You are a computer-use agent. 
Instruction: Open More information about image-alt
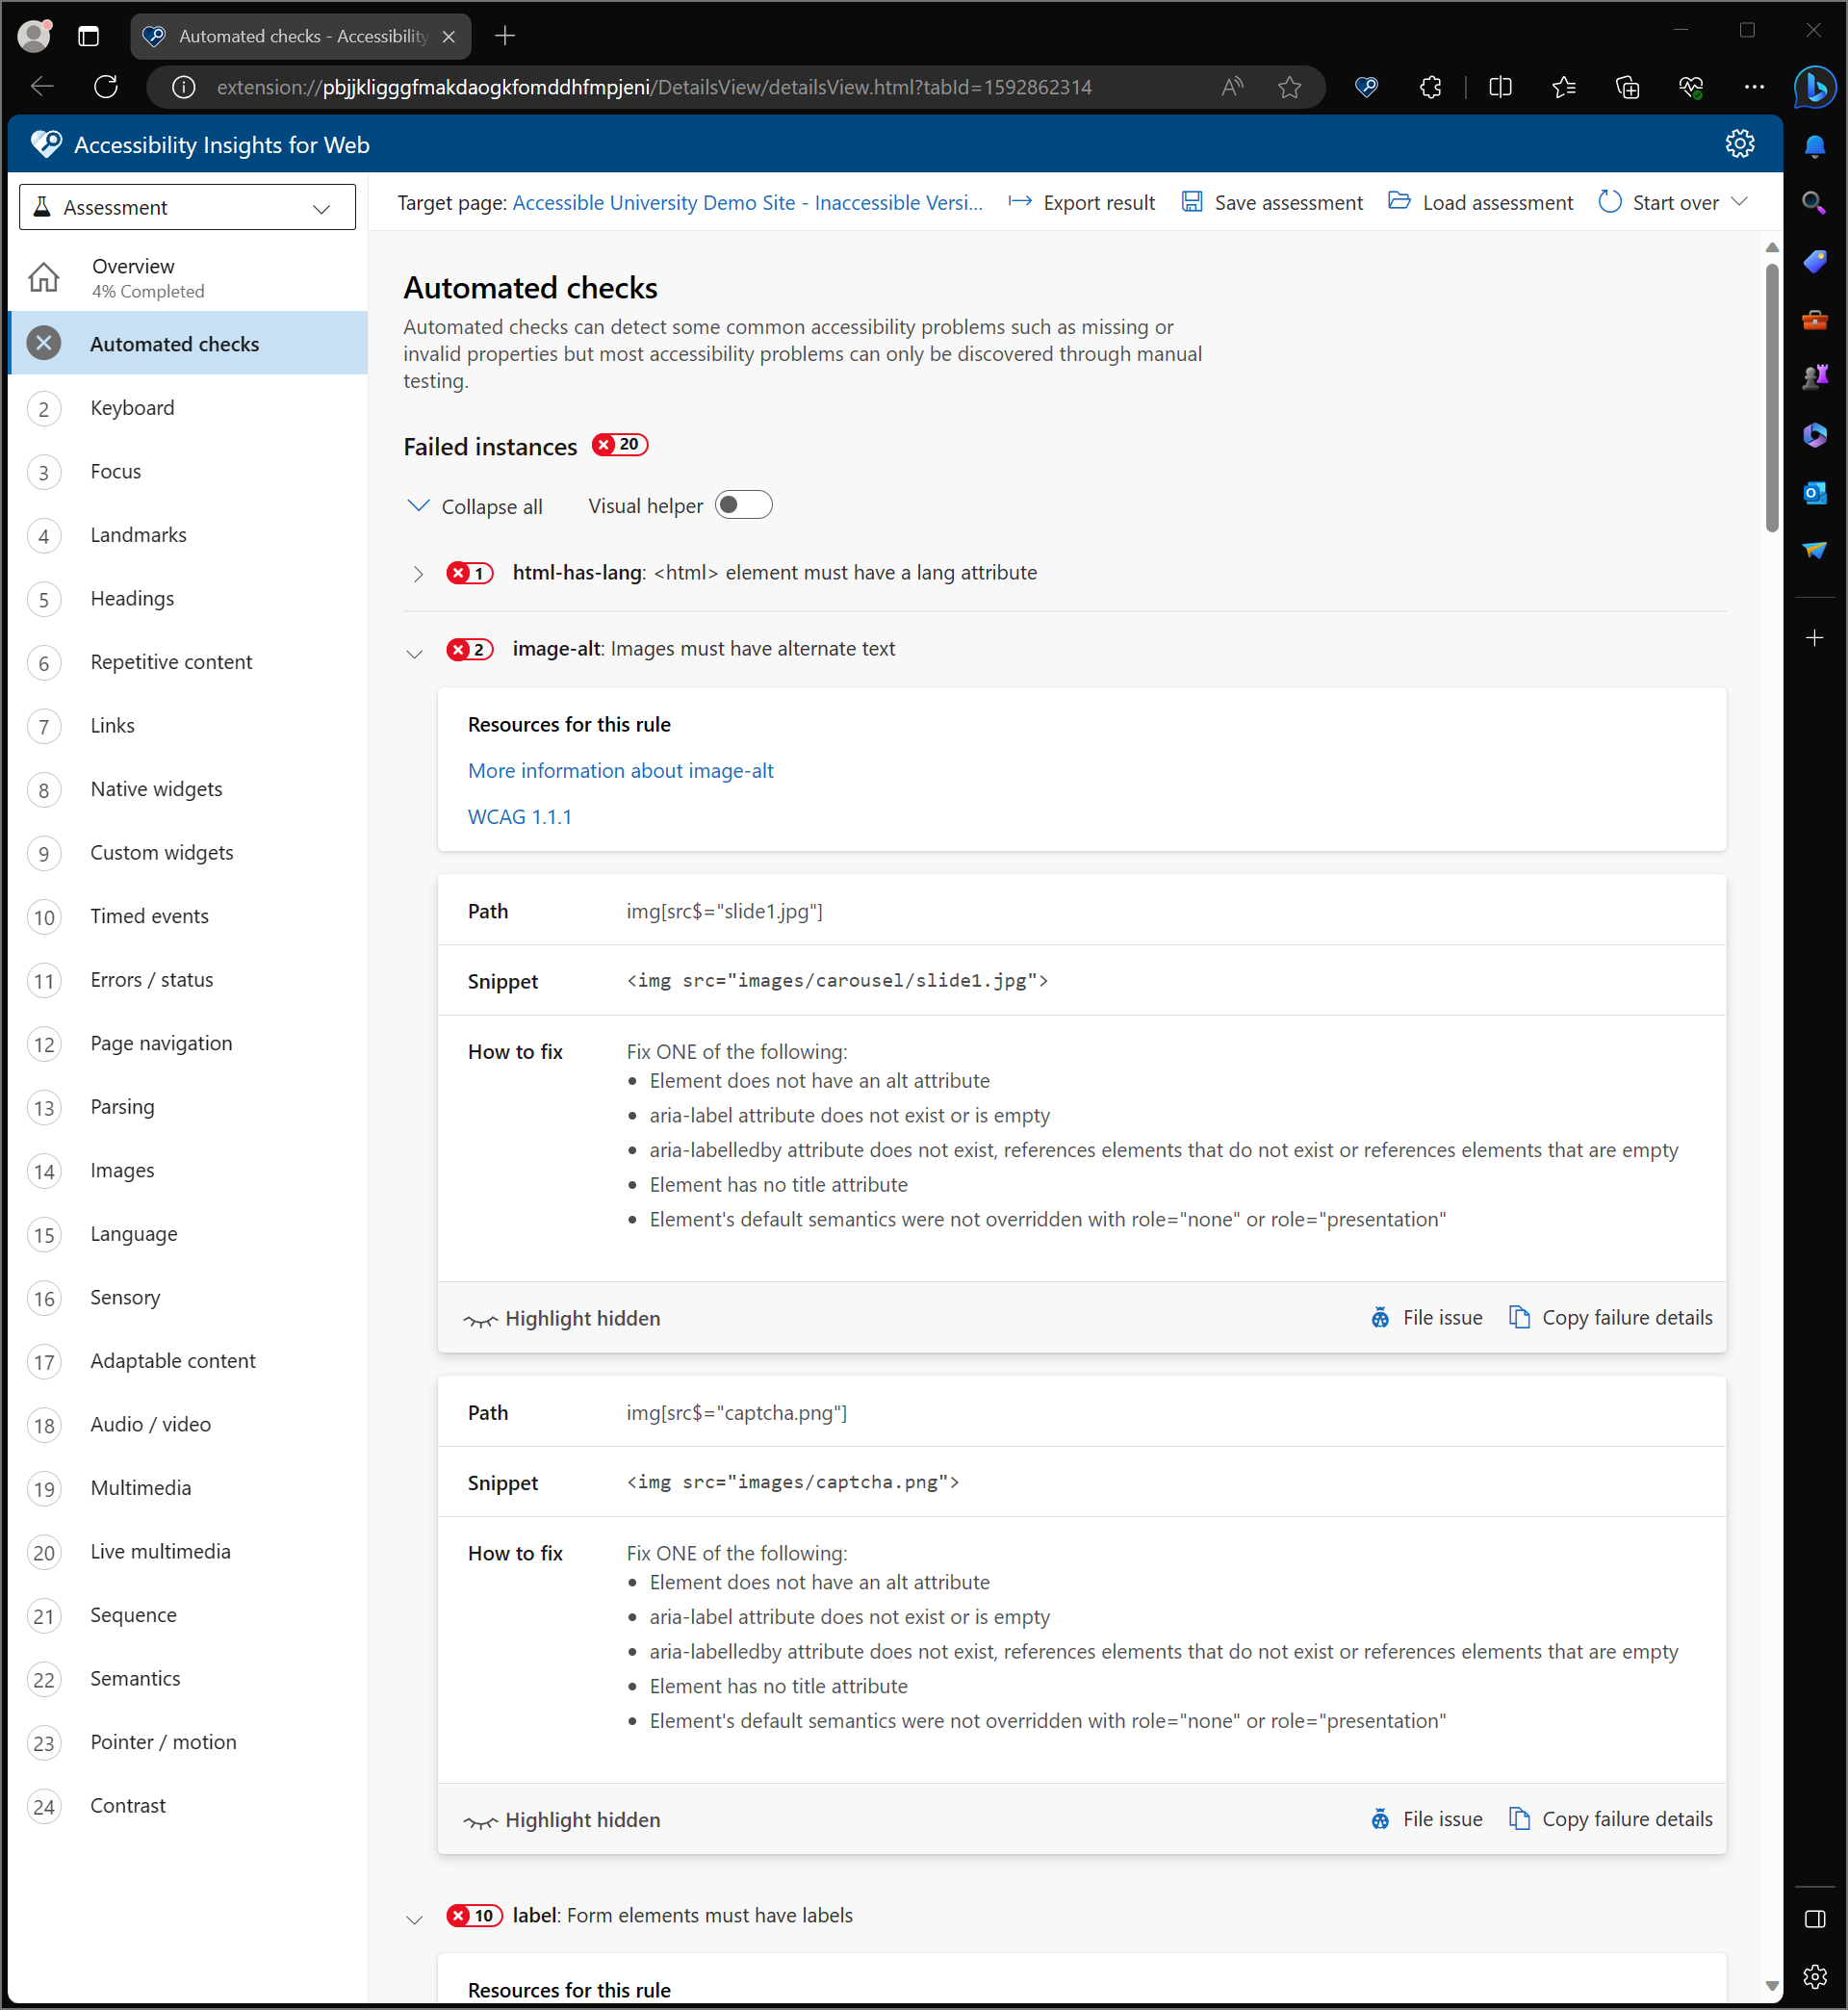click(620, 768)
